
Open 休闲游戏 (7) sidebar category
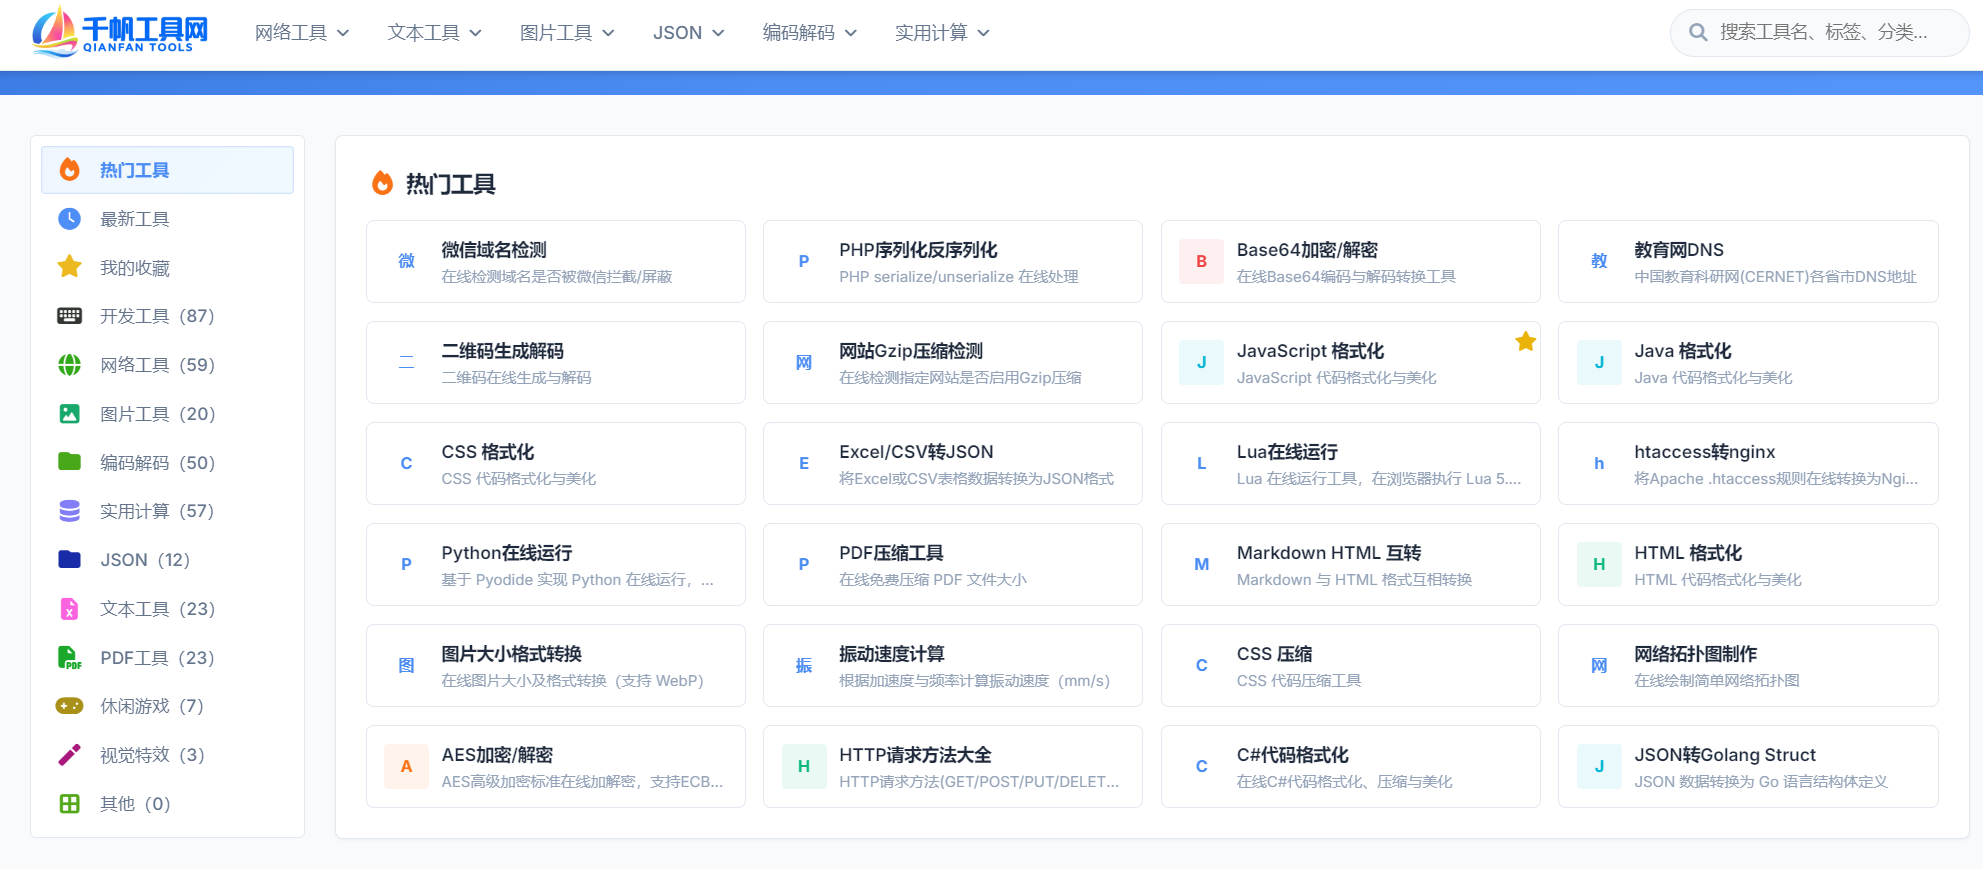tap(167, 706)
